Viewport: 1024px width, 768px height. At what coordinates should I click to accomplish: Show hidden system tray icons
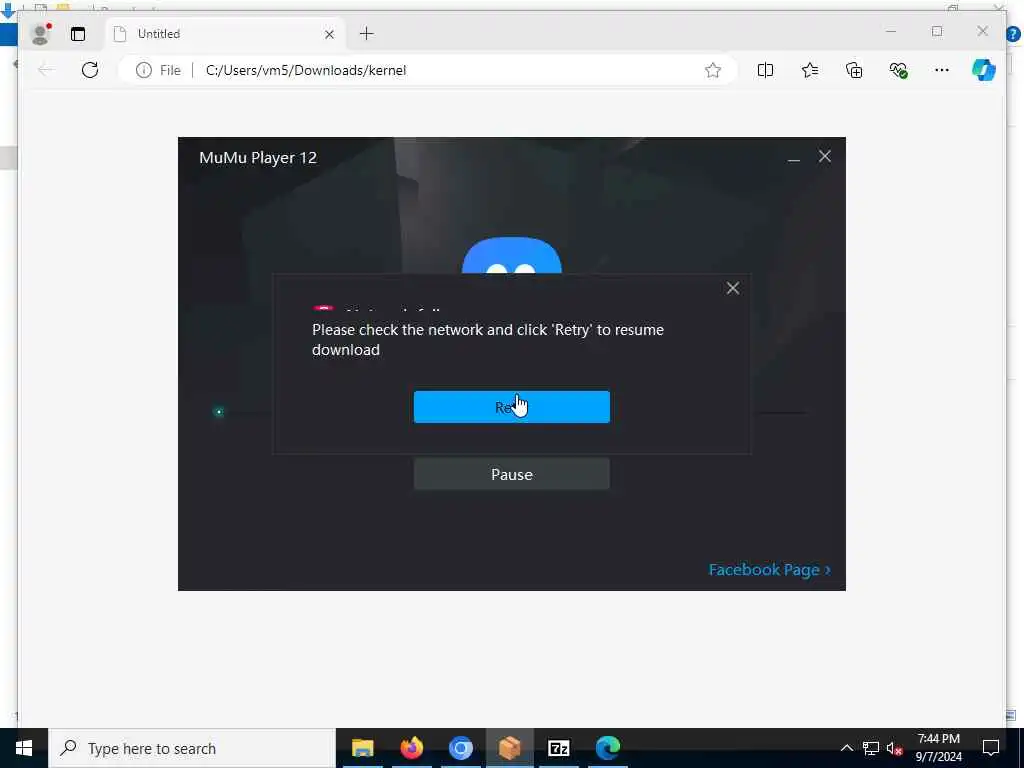click(x=846, y=748)
